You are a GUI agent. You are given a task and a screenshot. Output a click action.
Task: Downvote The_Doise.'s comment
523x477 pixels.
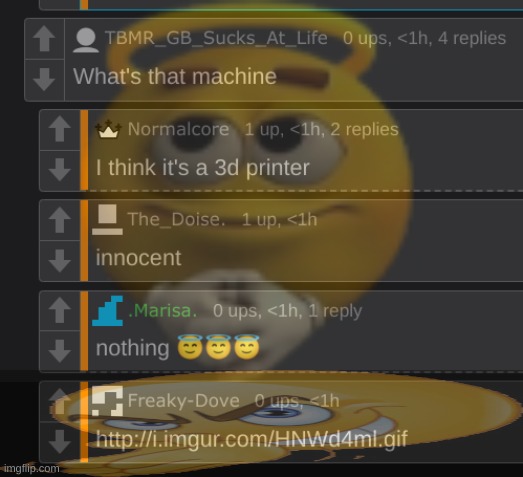click(x=60, y=261)
